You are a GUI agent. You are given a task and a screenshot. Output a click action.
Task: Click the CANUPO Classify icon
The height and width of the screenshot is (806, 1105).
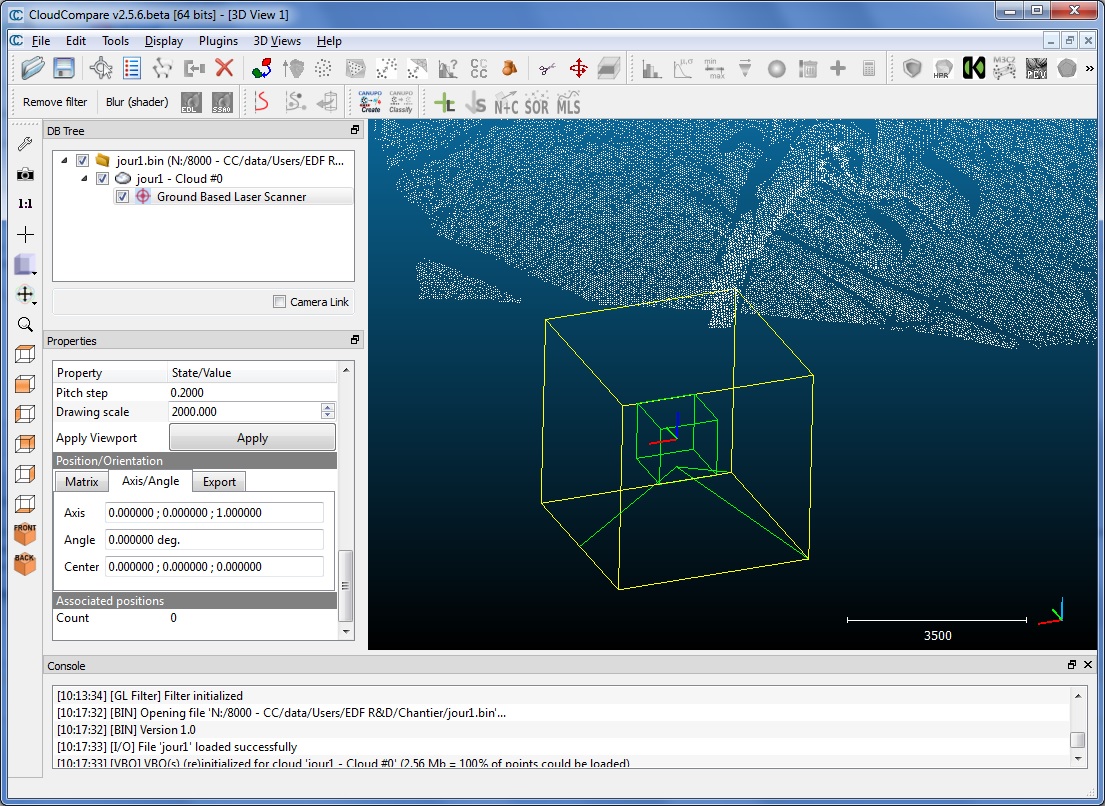[x=400, y=102]
